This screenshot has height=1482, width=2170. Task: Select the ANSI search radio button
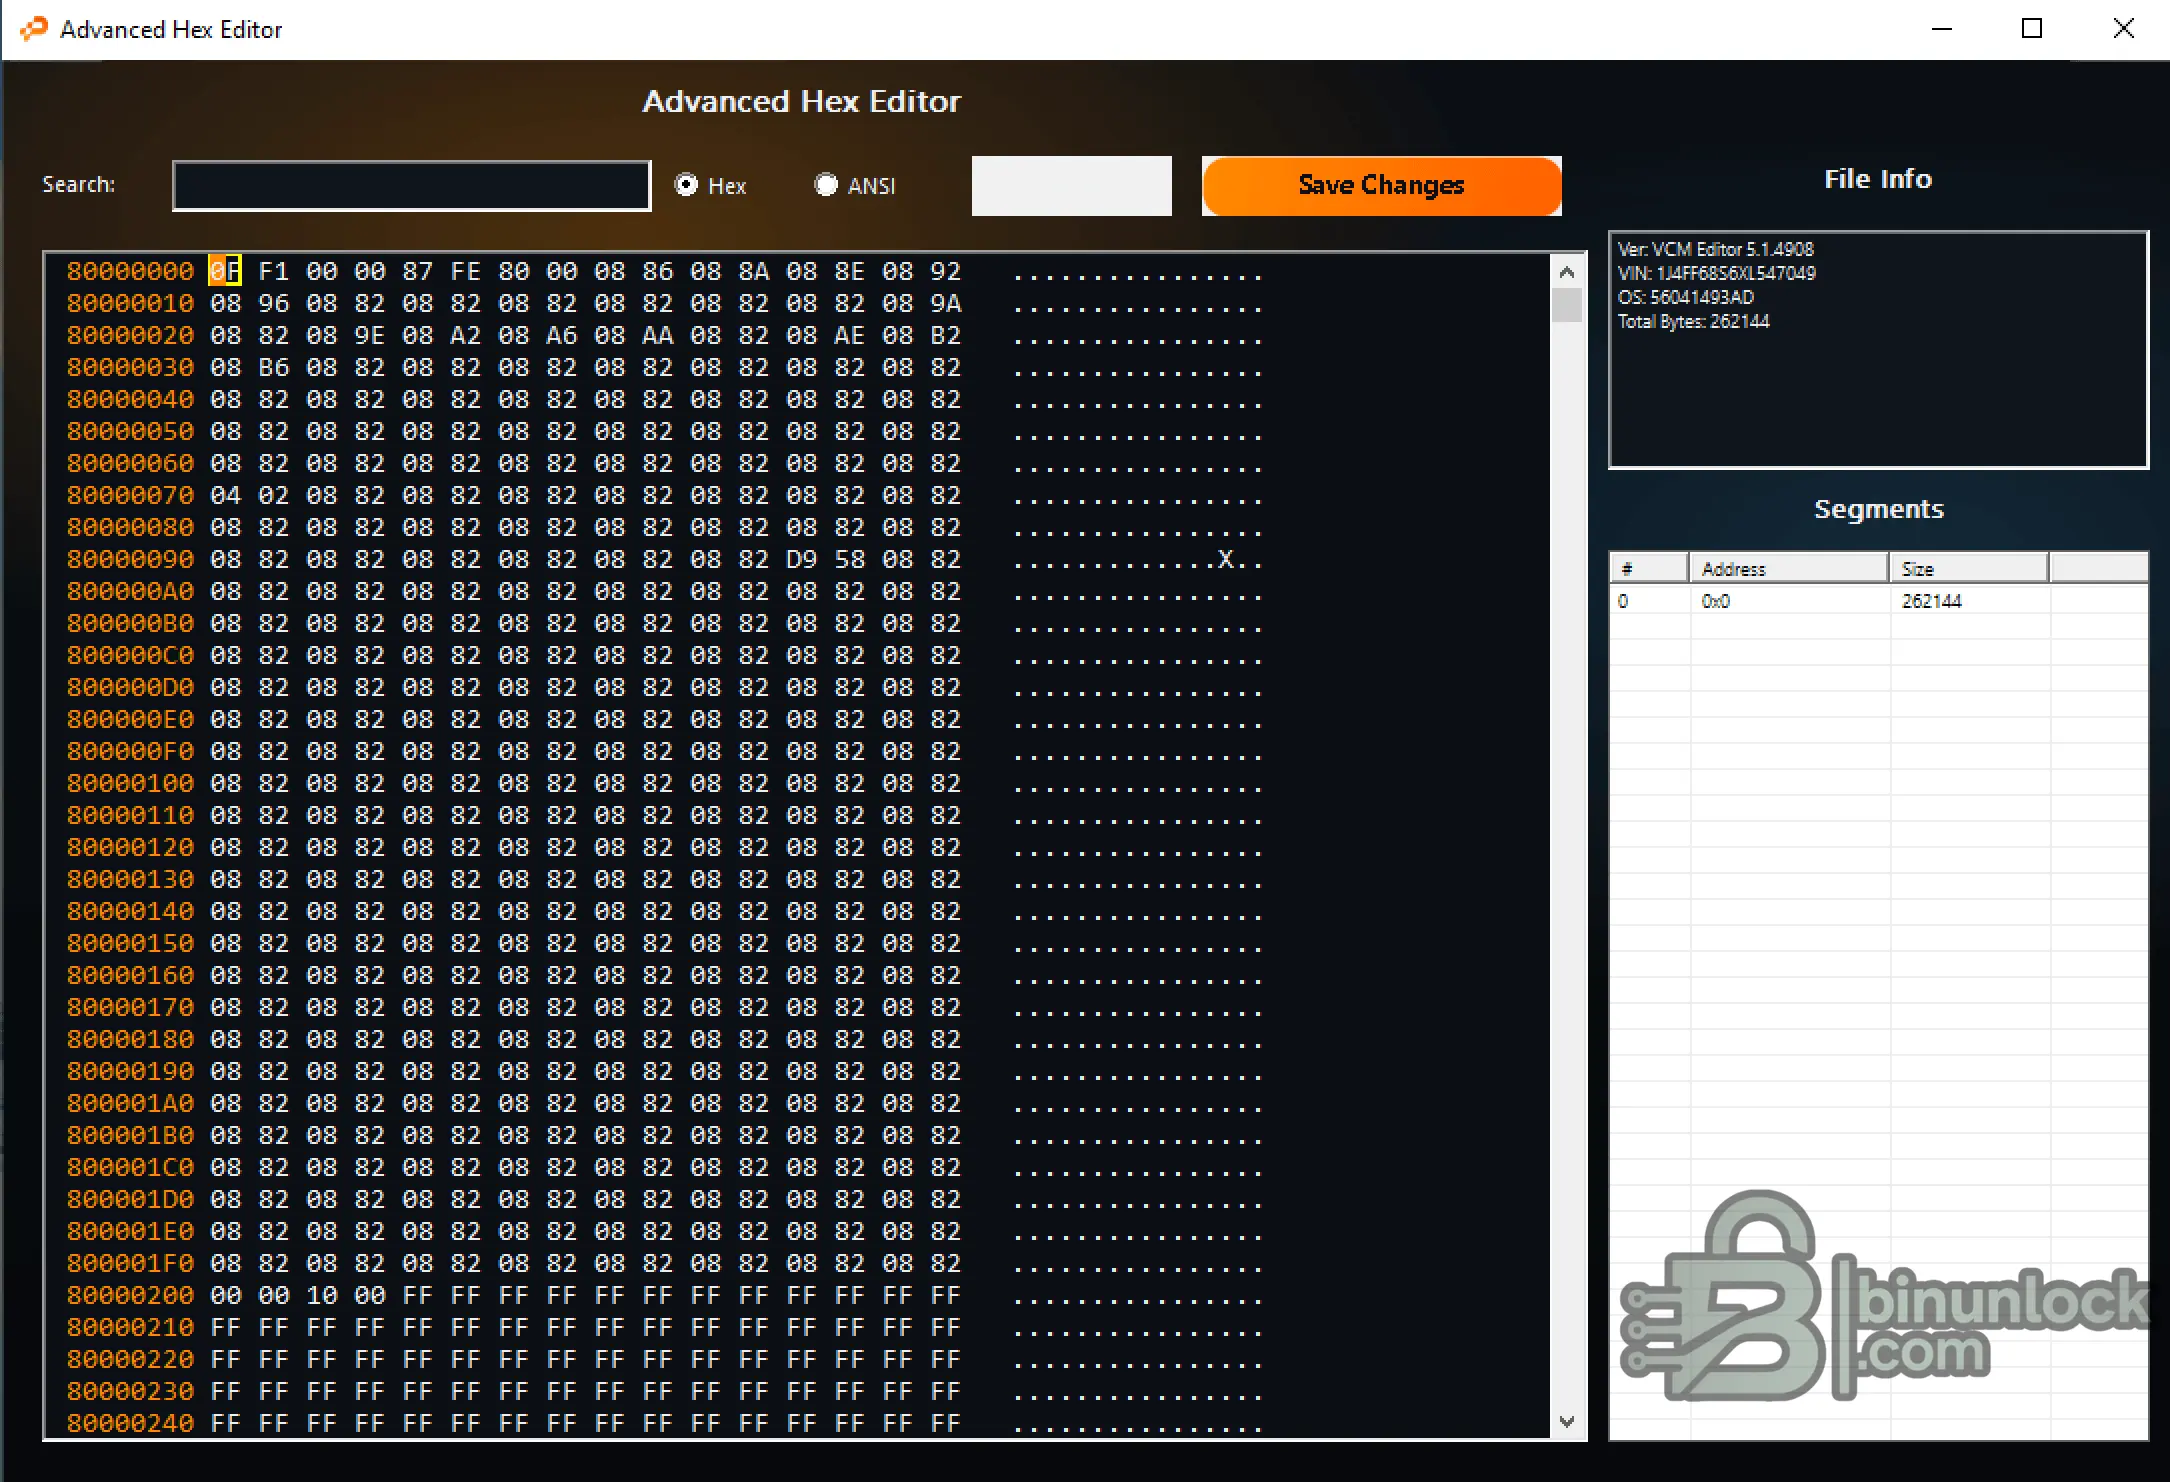[826, 185]
